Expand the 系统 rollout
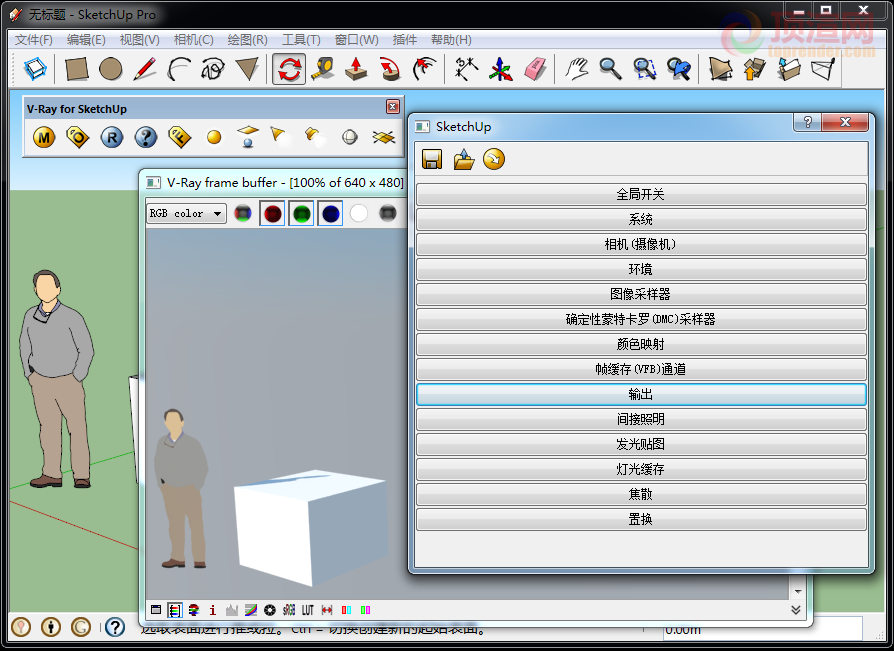 (x=641, y=219)
